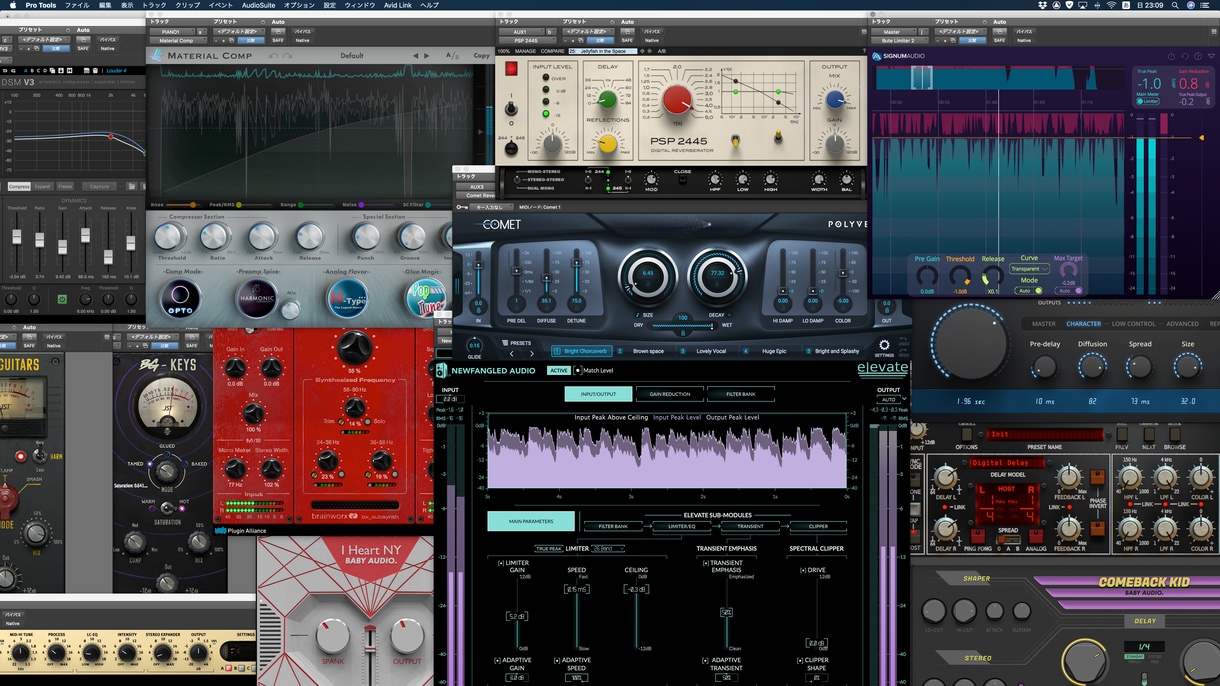
Task: Go to previous Comet preset arrow
Action: point(512,354)
